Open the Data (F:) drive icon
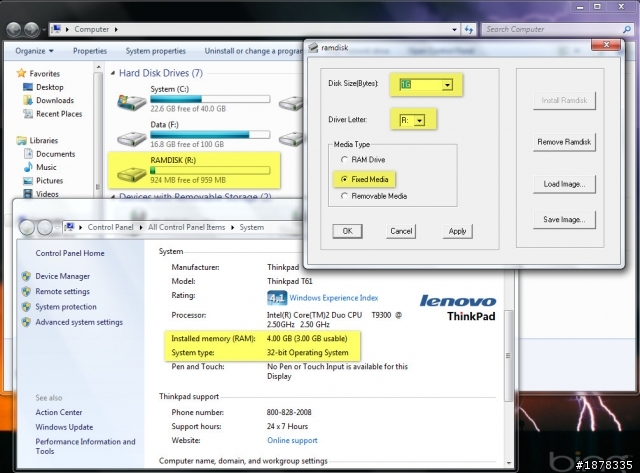This screenshot has width=640, height=473. pyautogui.click(x=131, y=139)
